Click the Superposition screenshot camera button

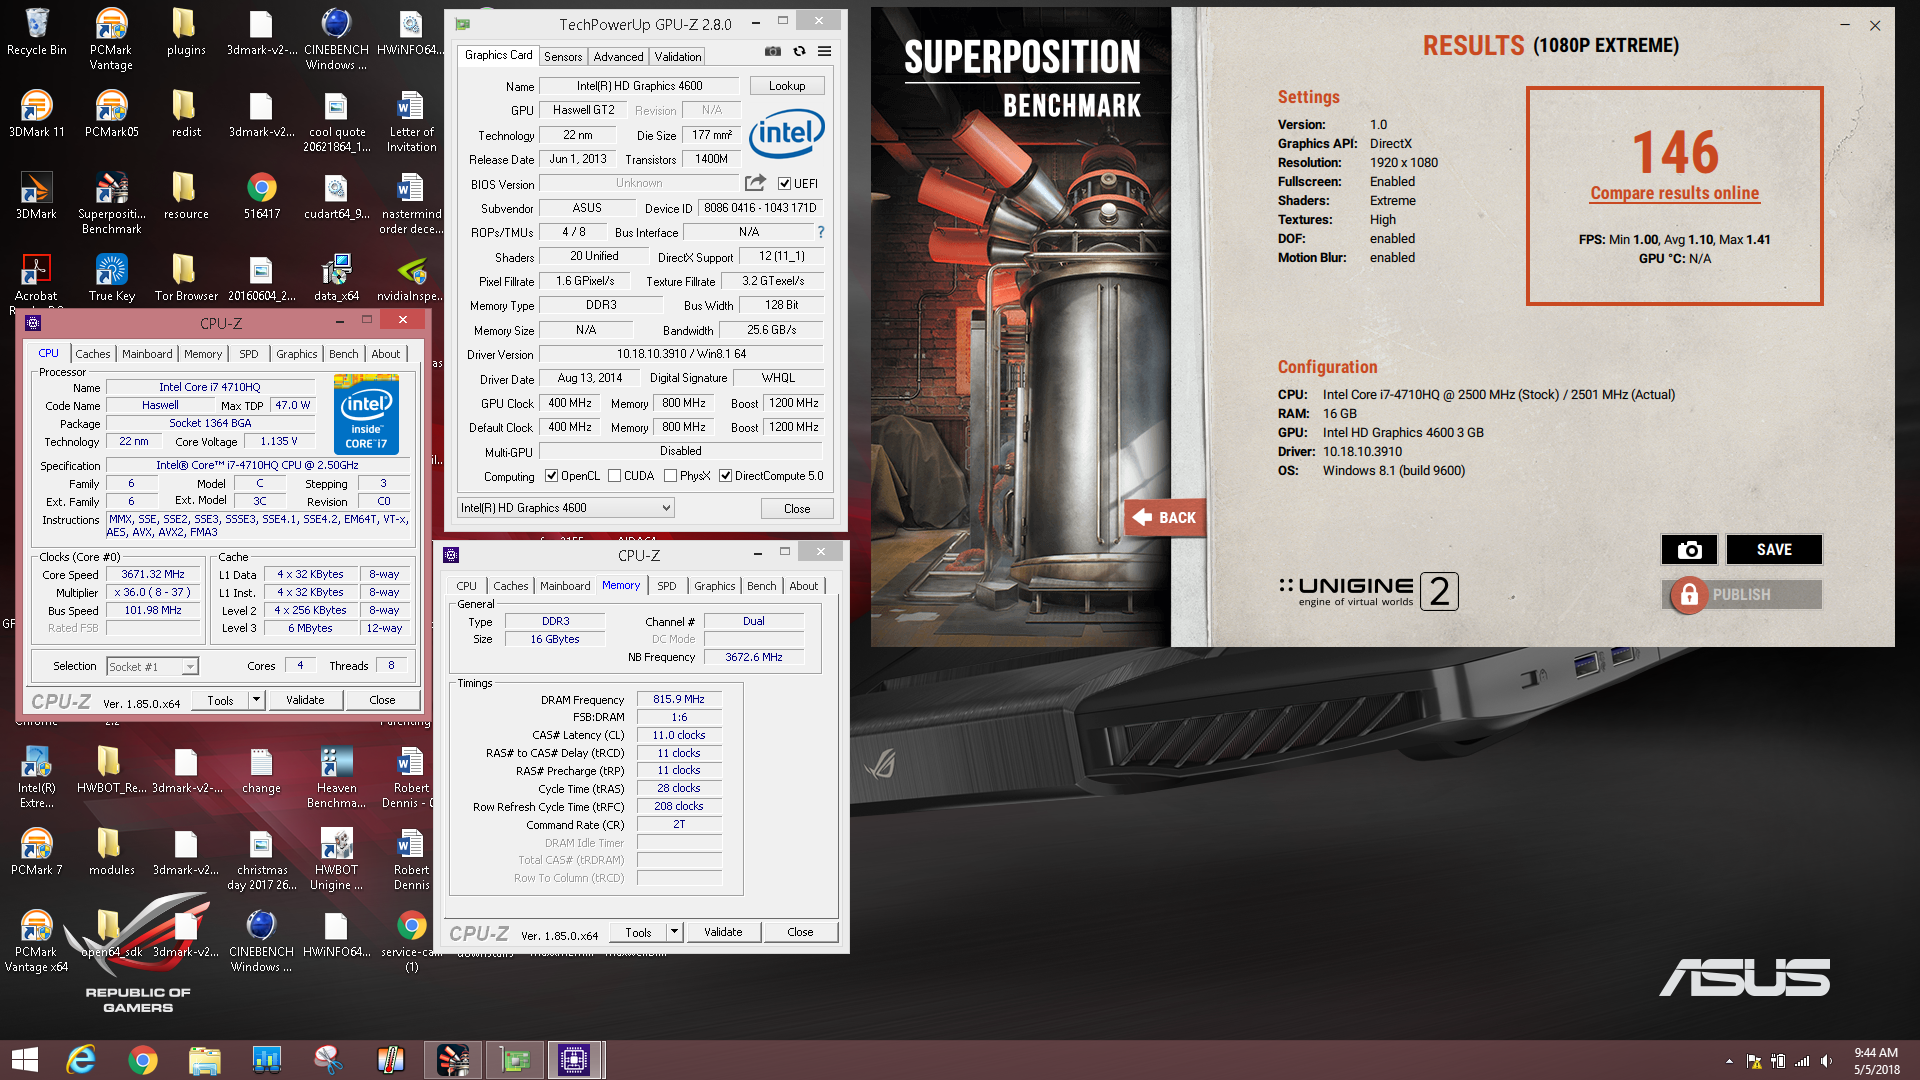tap(1689, 549)
